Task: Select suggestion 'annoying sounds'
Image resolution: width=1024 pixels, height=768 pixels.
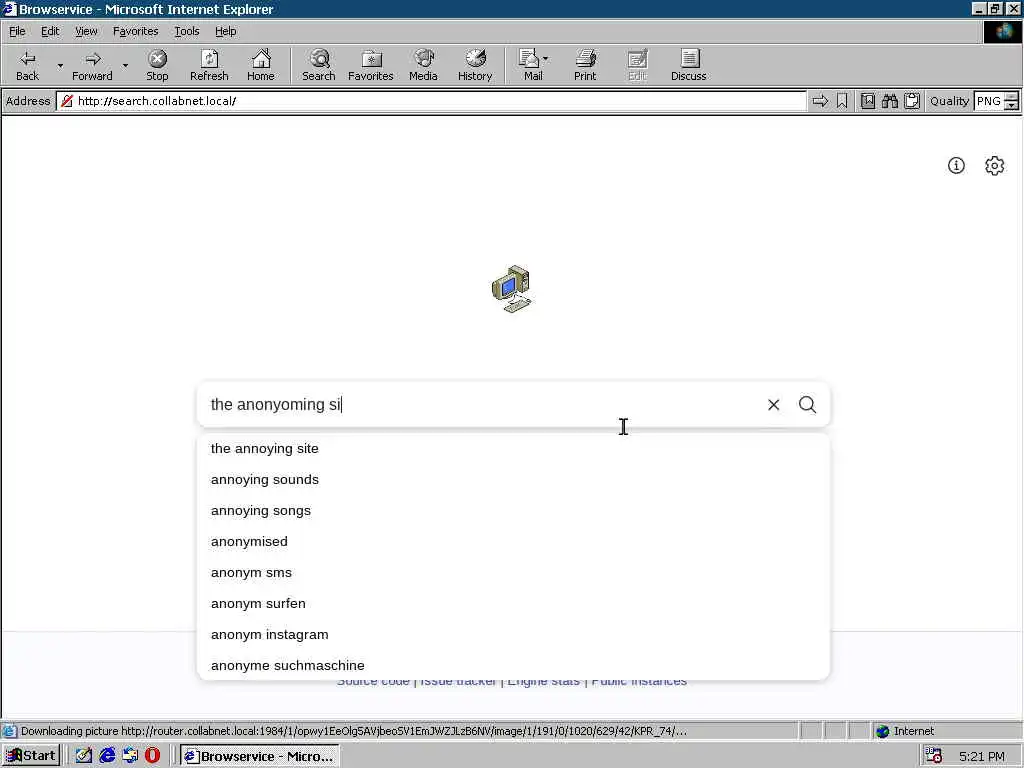Action: tap(513, 479)
